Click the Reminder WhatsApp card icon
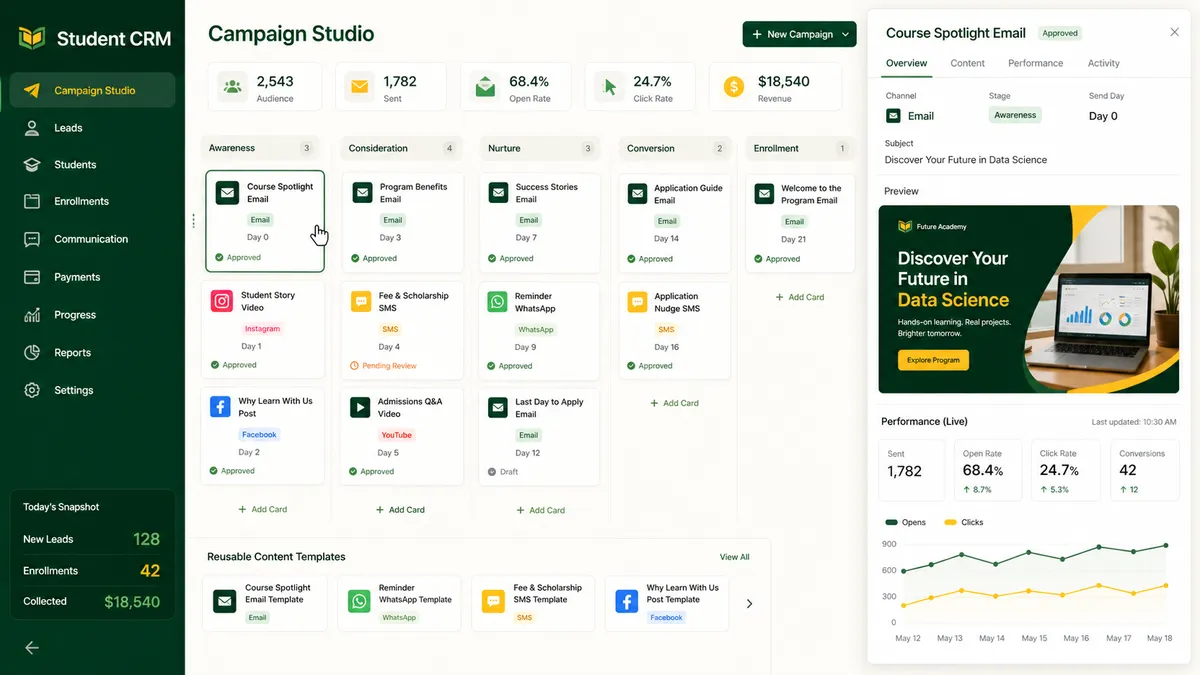 point(497,301)
